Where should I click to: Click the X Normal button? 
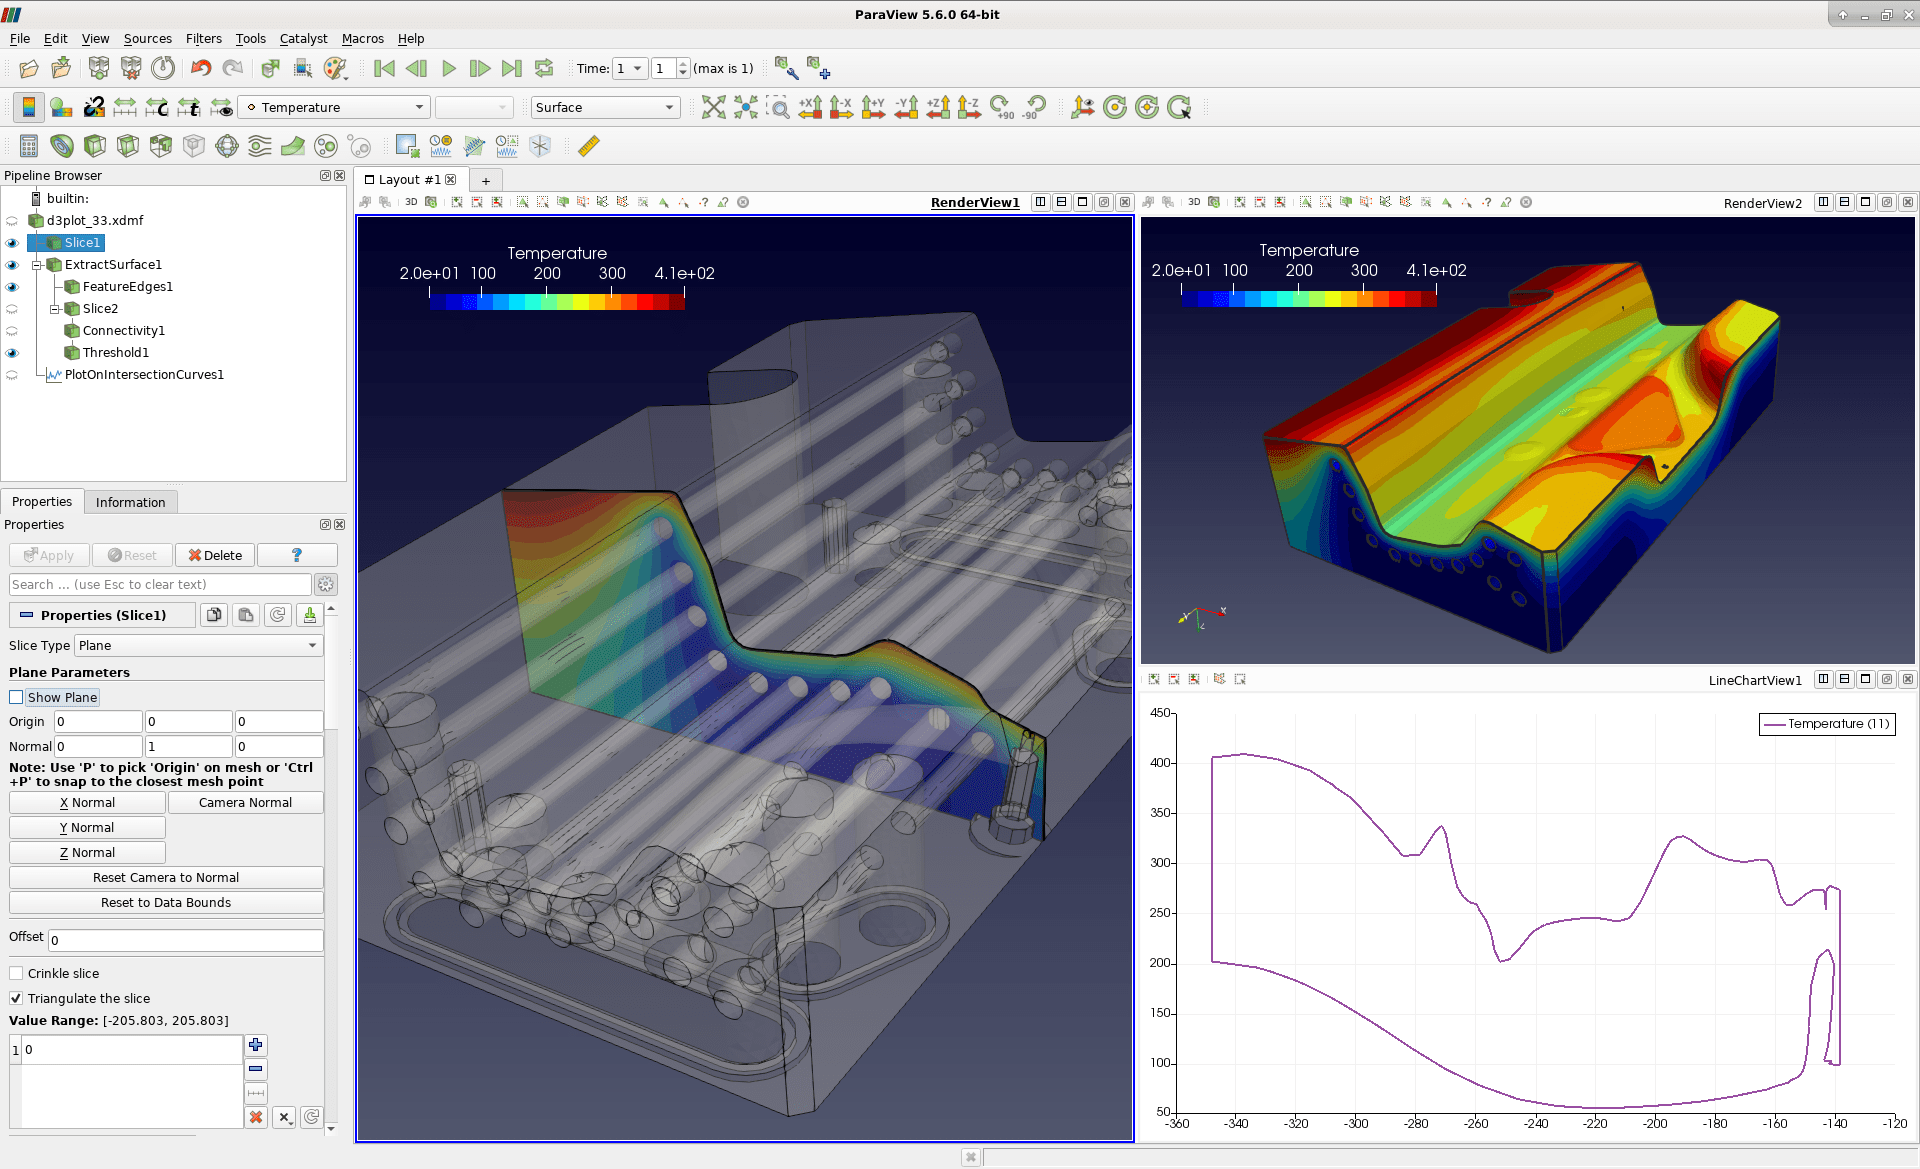point(87,803)
